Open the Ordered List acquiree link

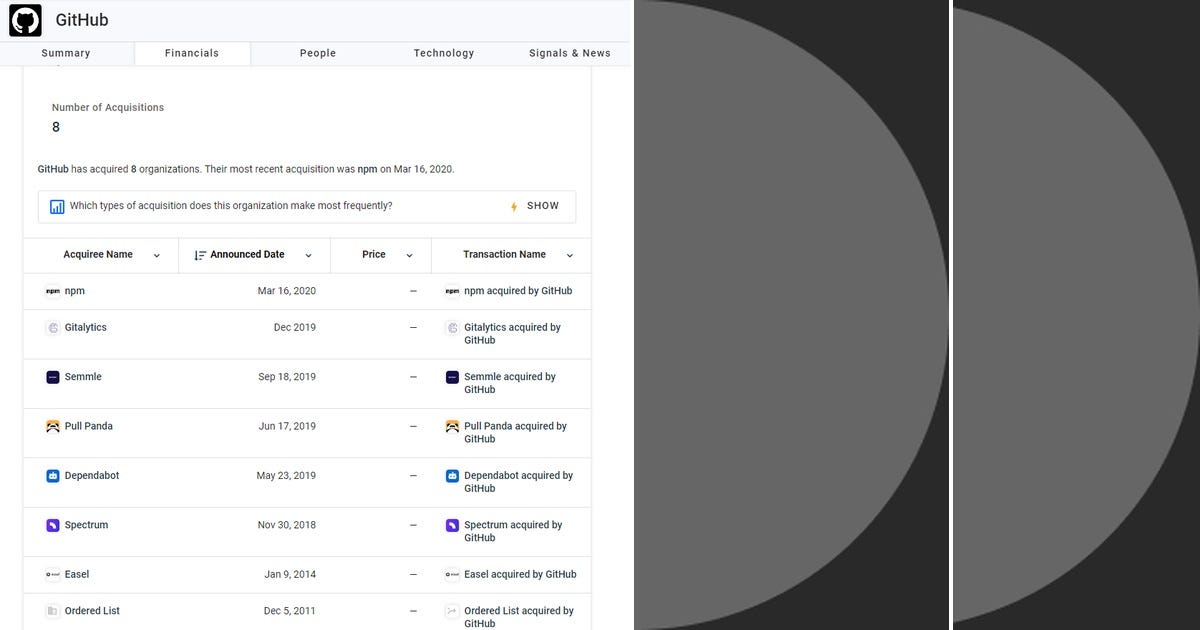(x=92, y=611)
